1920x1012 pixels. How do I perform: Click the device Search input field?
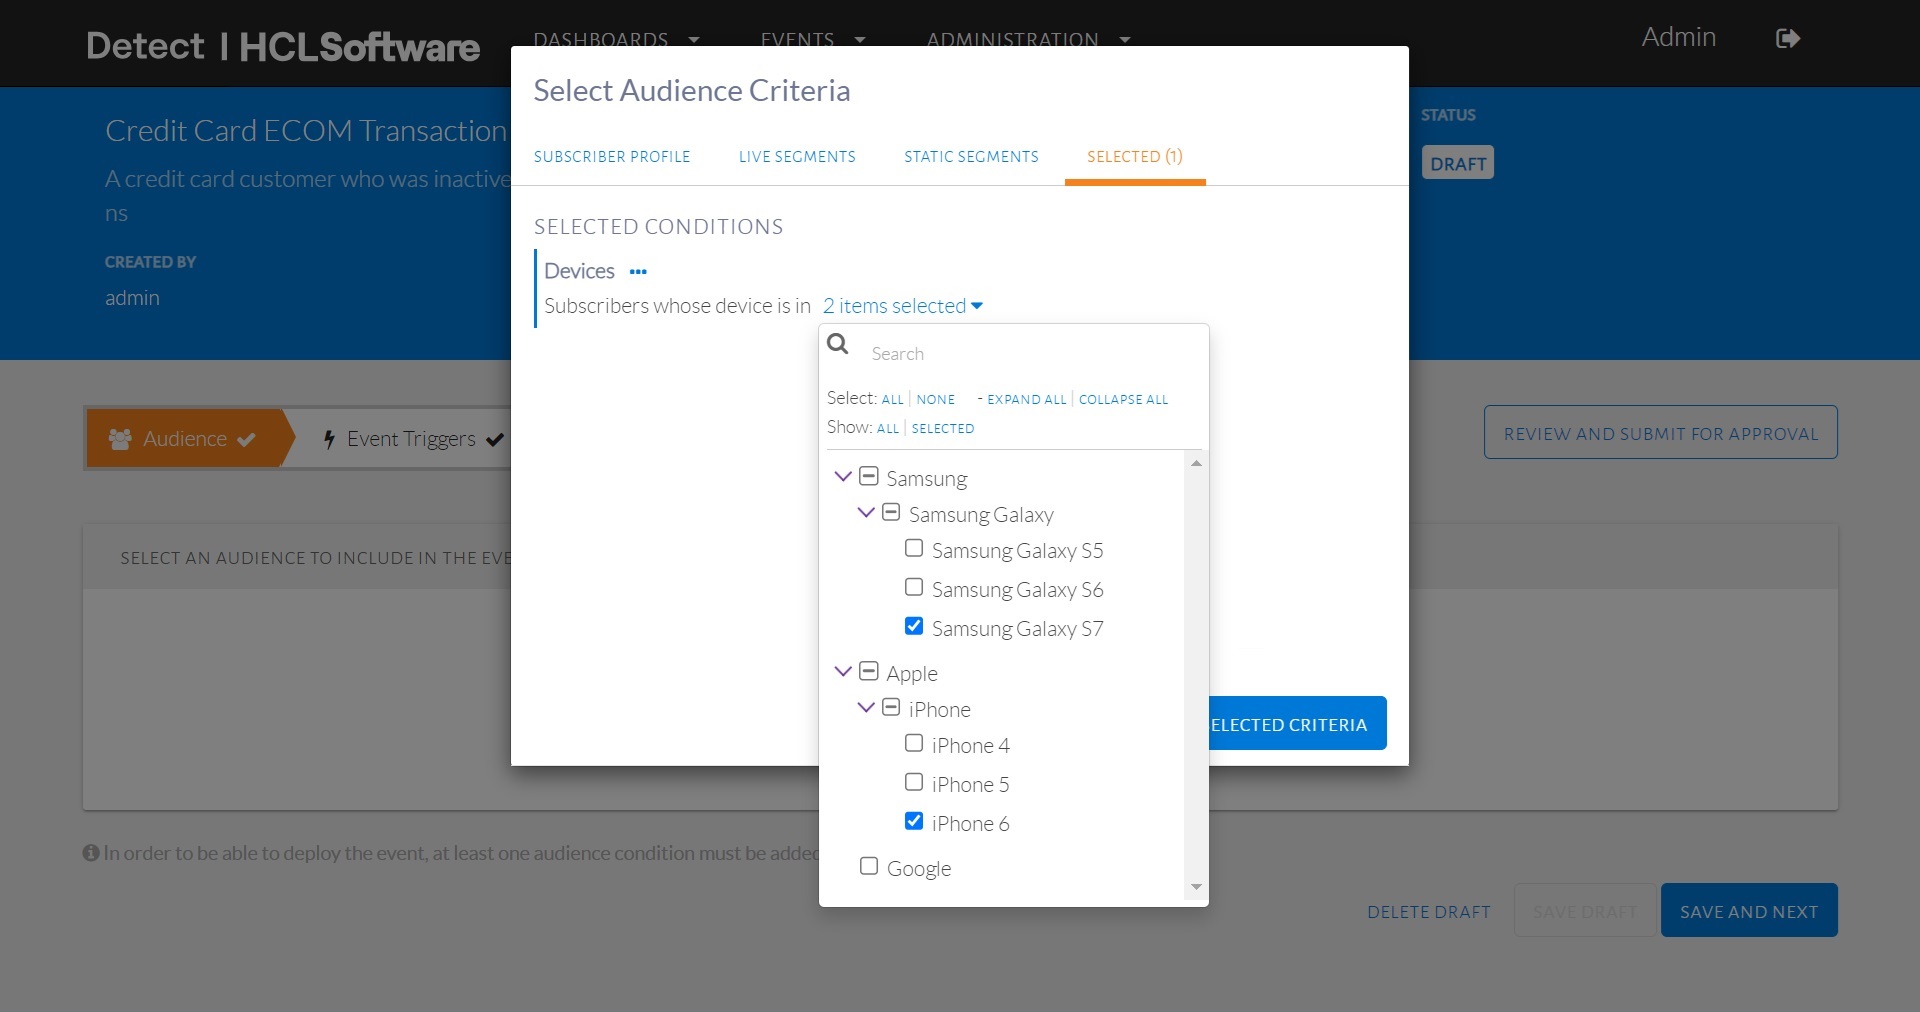pyautogui.click(x=1032, y=354)
